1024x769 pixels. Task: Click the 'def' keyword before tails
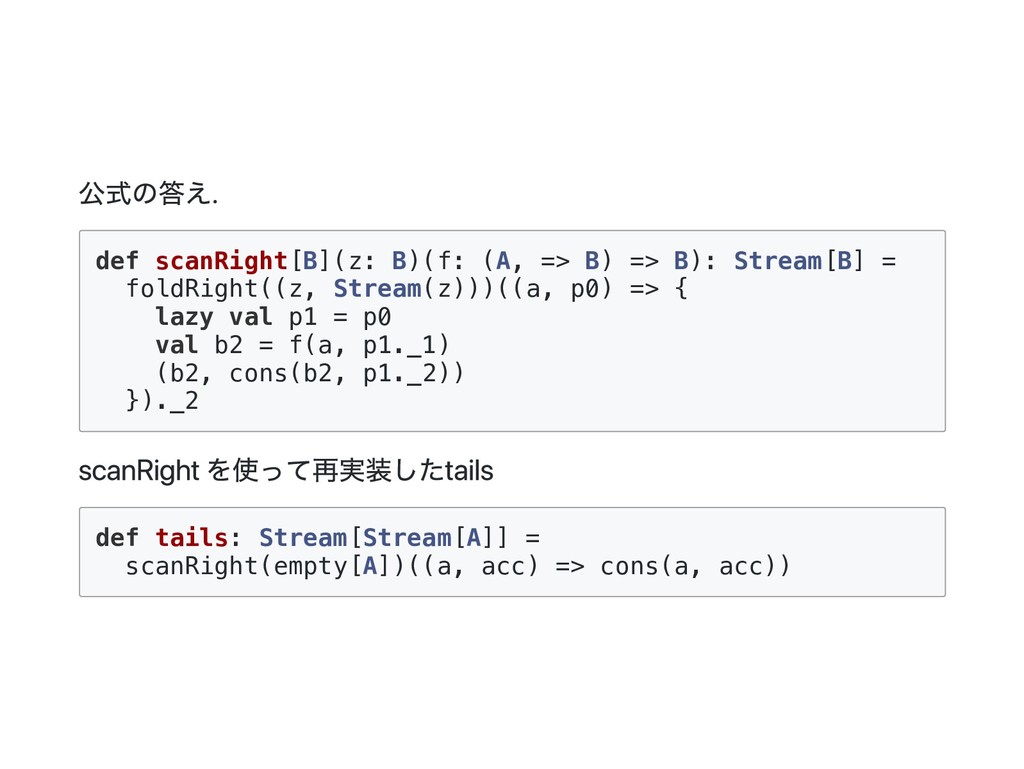tap(117, 538)
